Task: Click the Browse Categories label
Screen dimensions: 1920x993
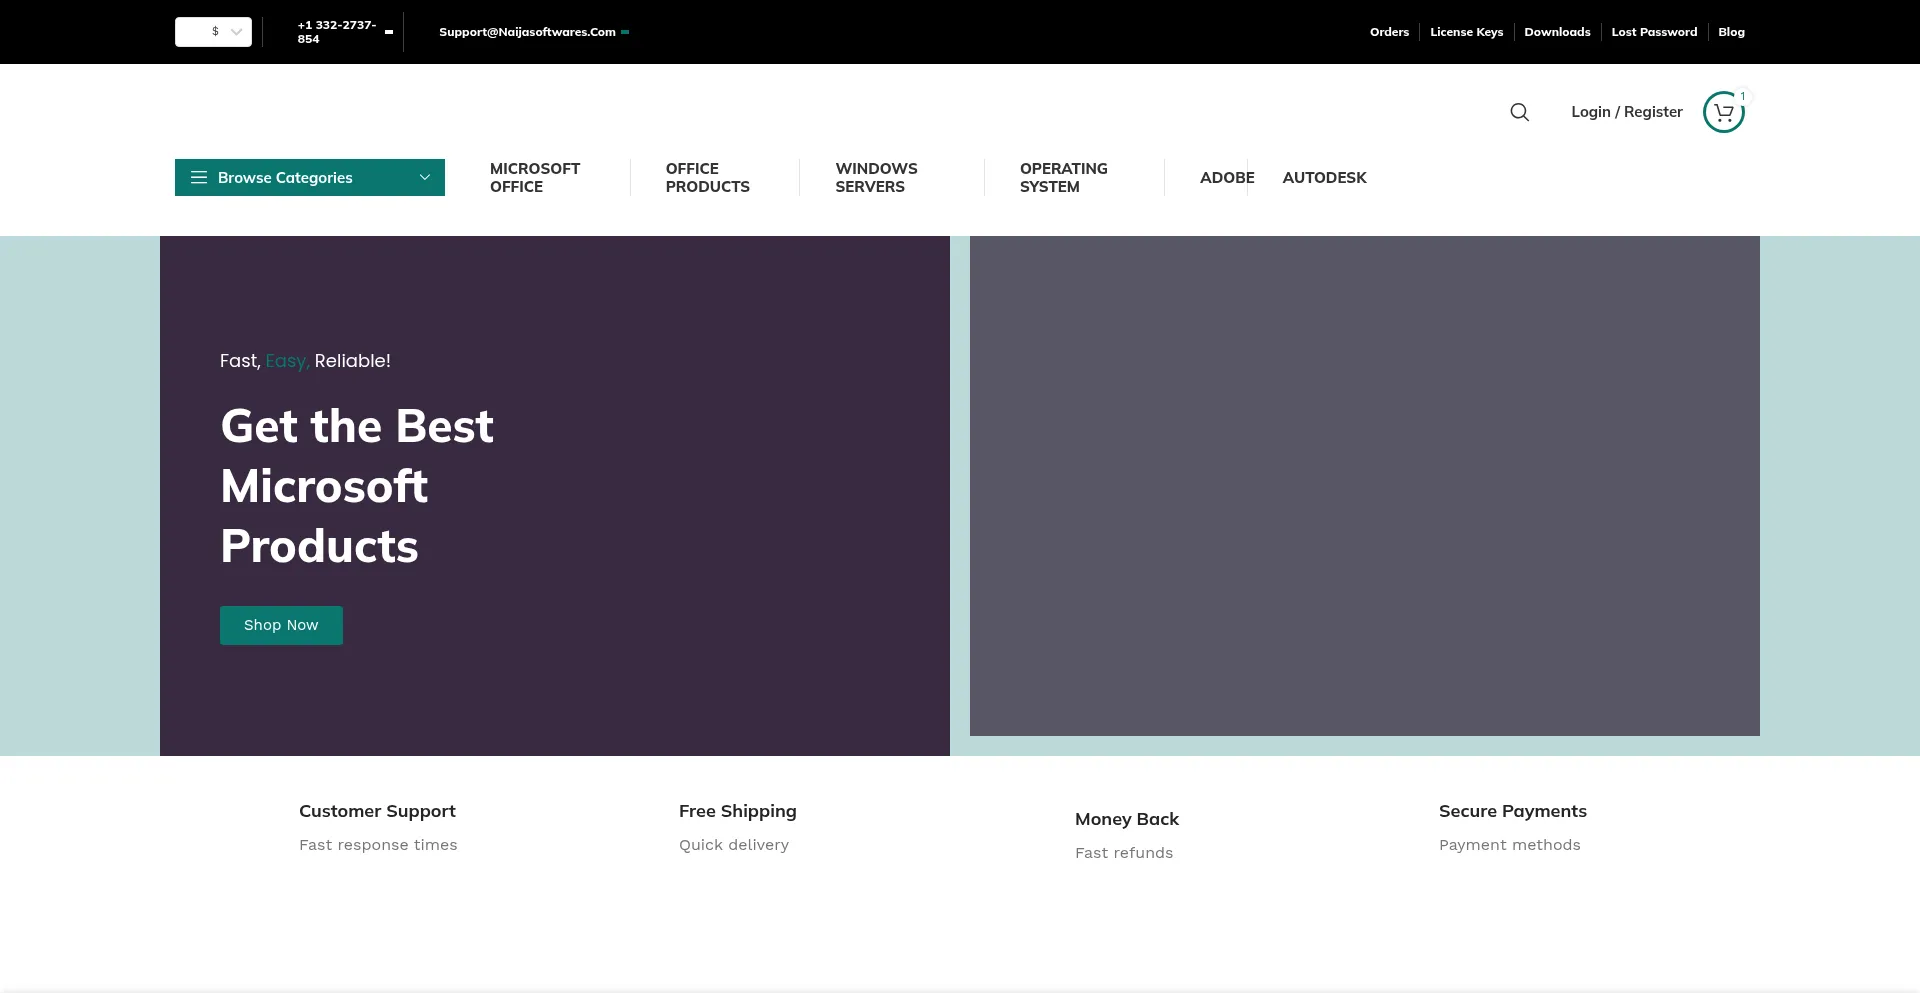Action: tap(285, 177)
